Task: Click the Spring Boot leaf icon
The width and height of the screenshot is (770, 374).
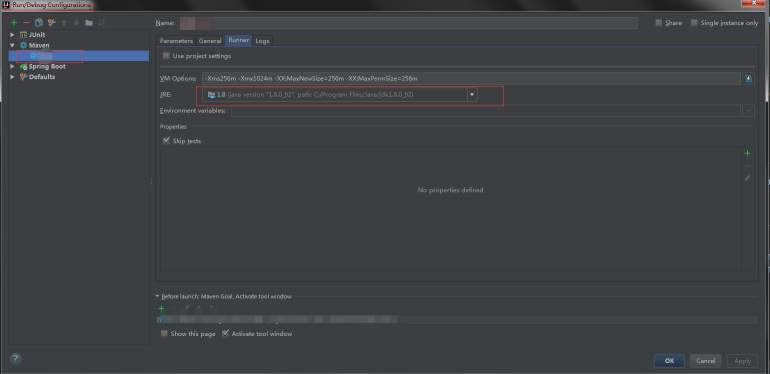Action: pos(23,66)
